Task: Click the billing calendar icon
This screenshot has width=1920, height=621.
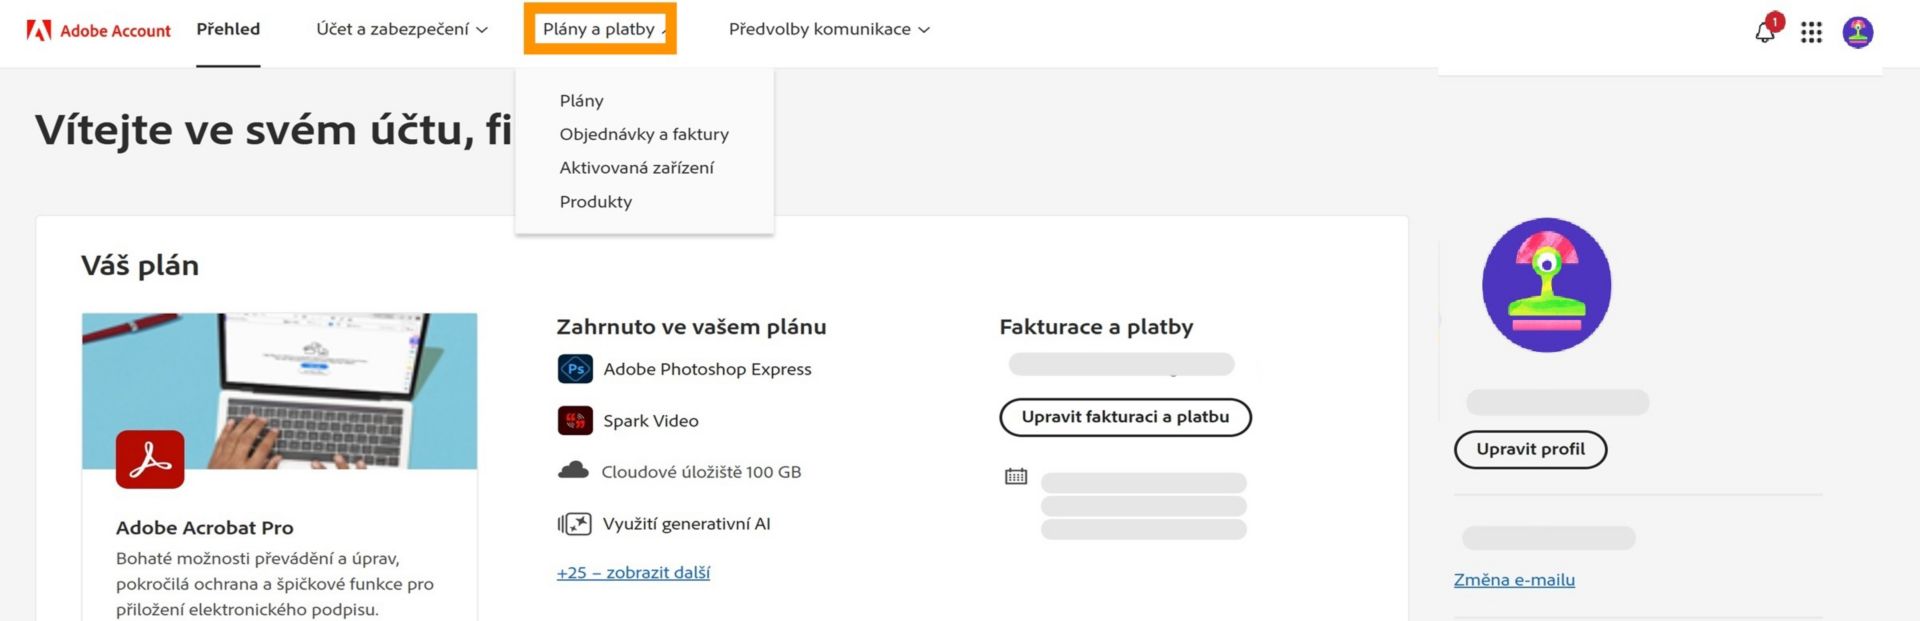Action: (x=1015, y=476)
